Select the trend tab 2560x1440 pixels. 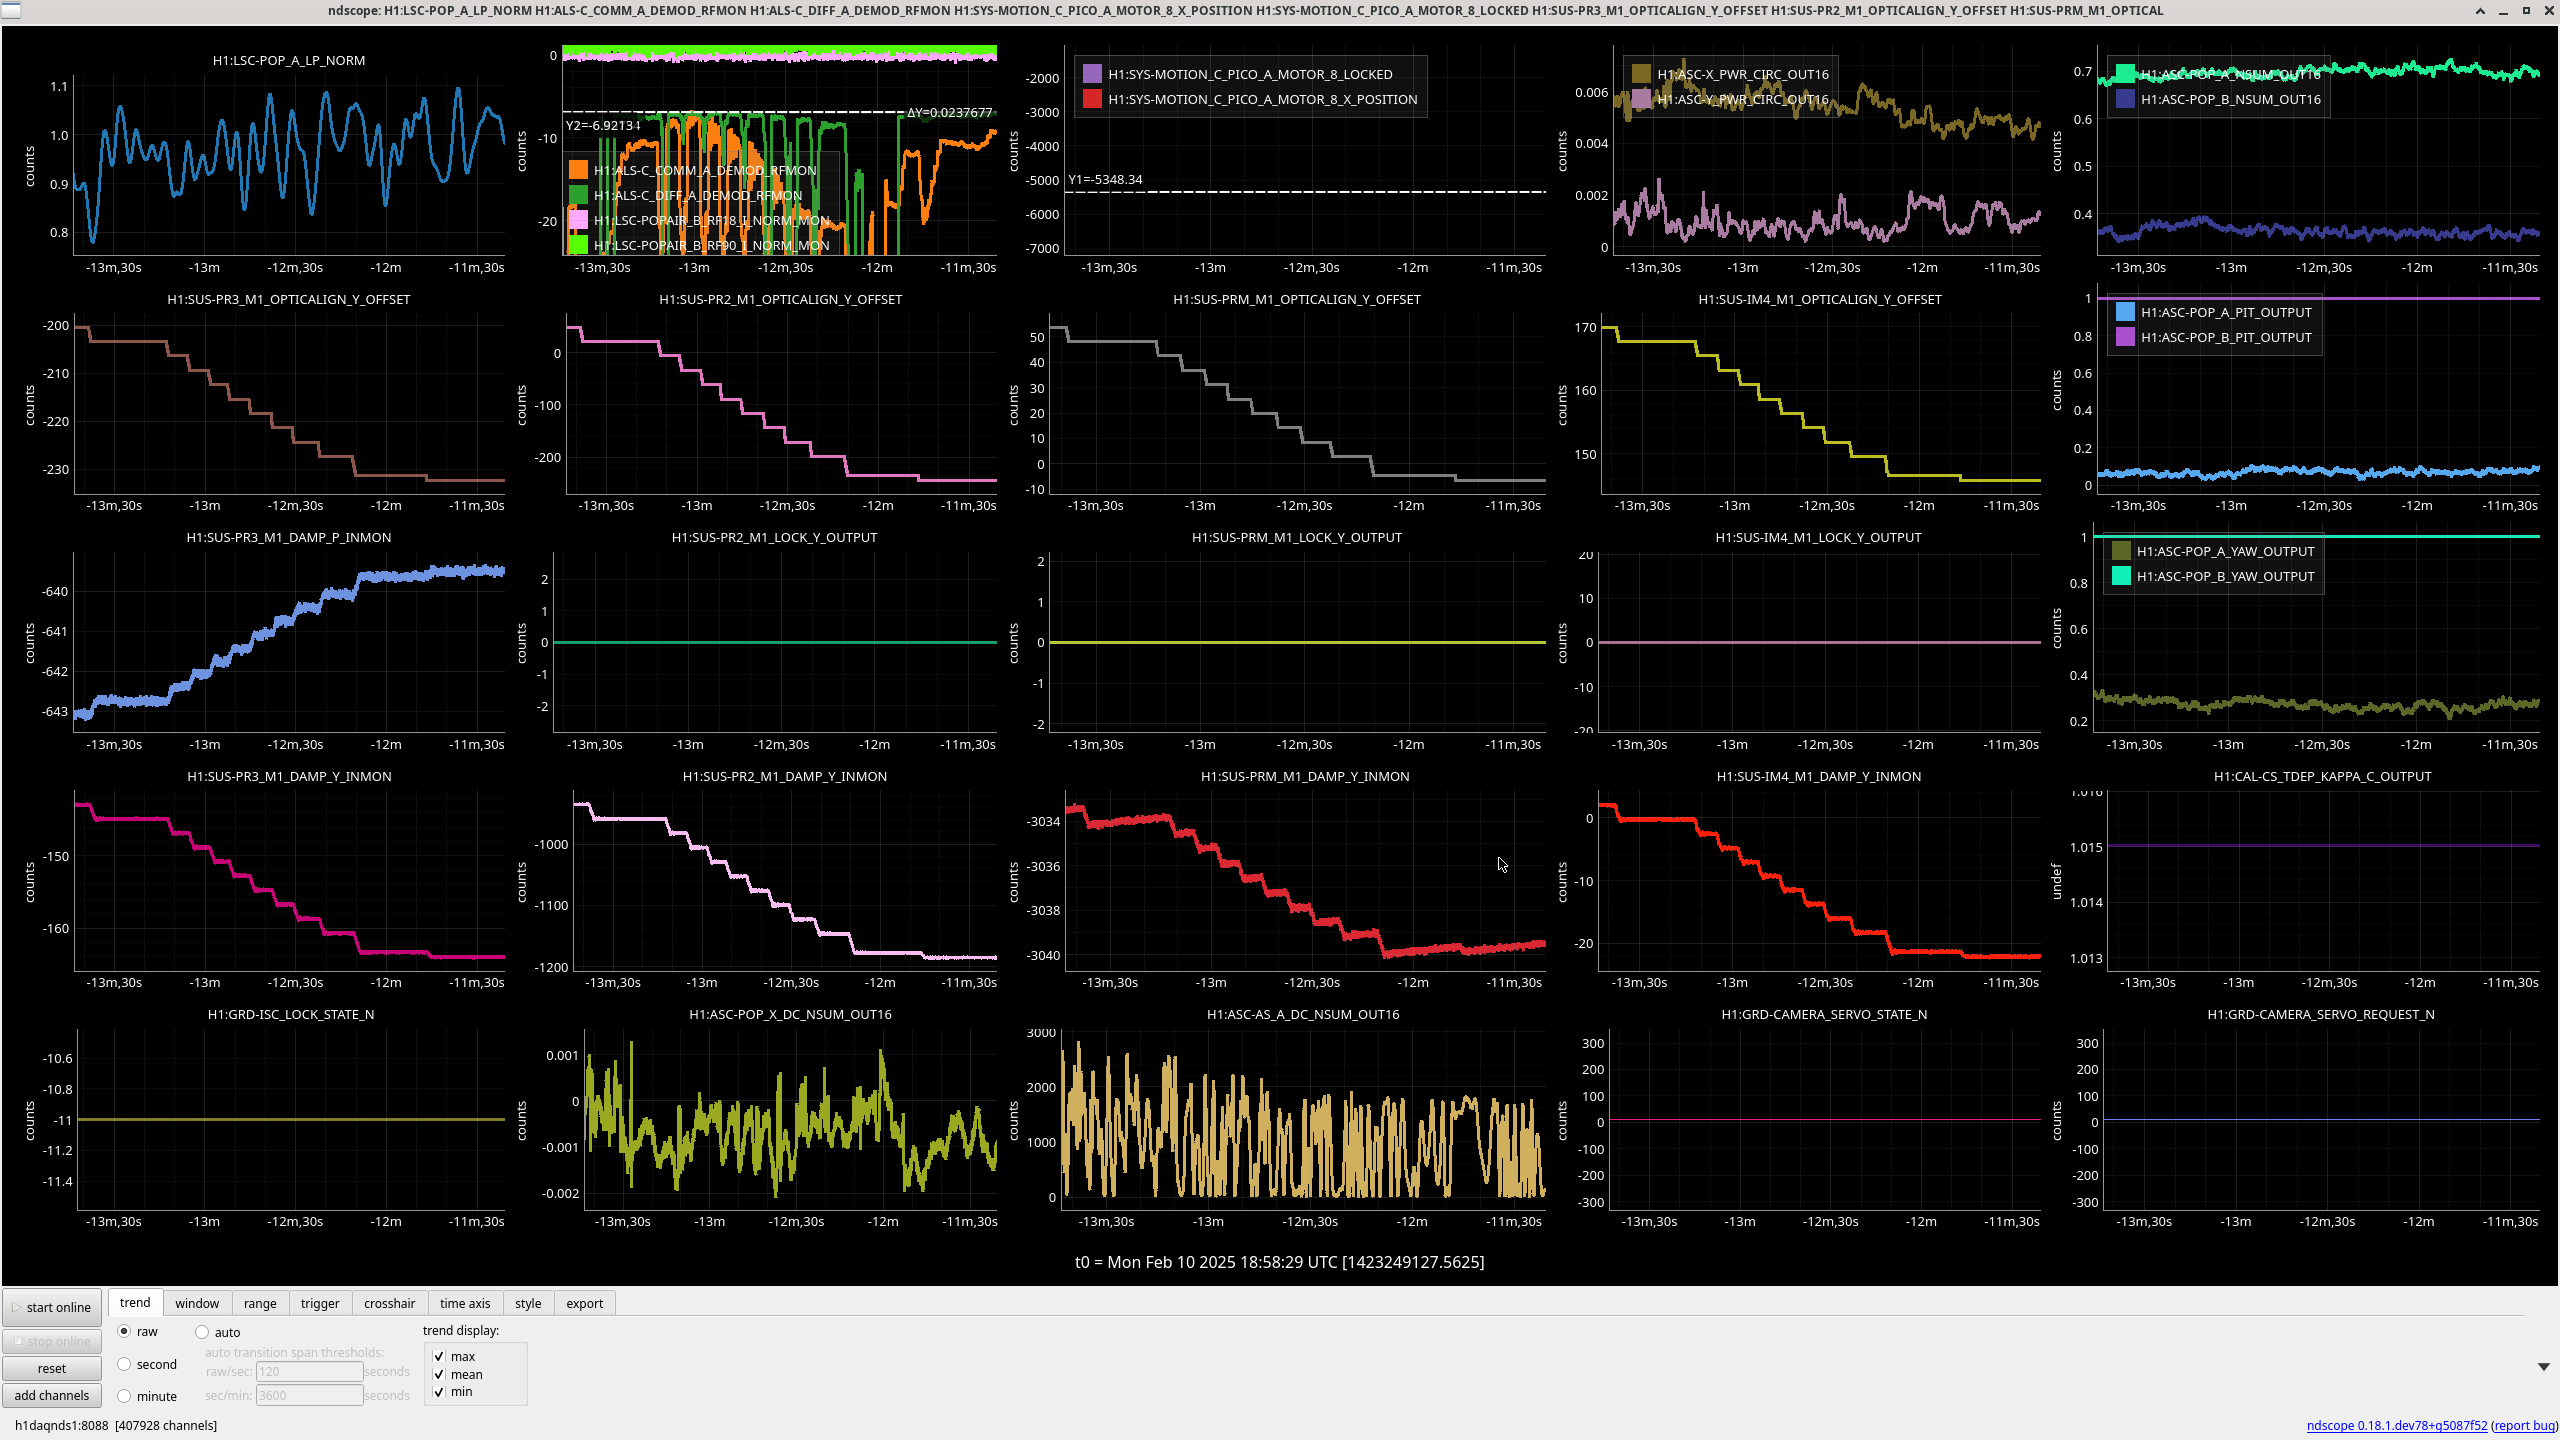pyautogui.click(x=135, y=1302)
